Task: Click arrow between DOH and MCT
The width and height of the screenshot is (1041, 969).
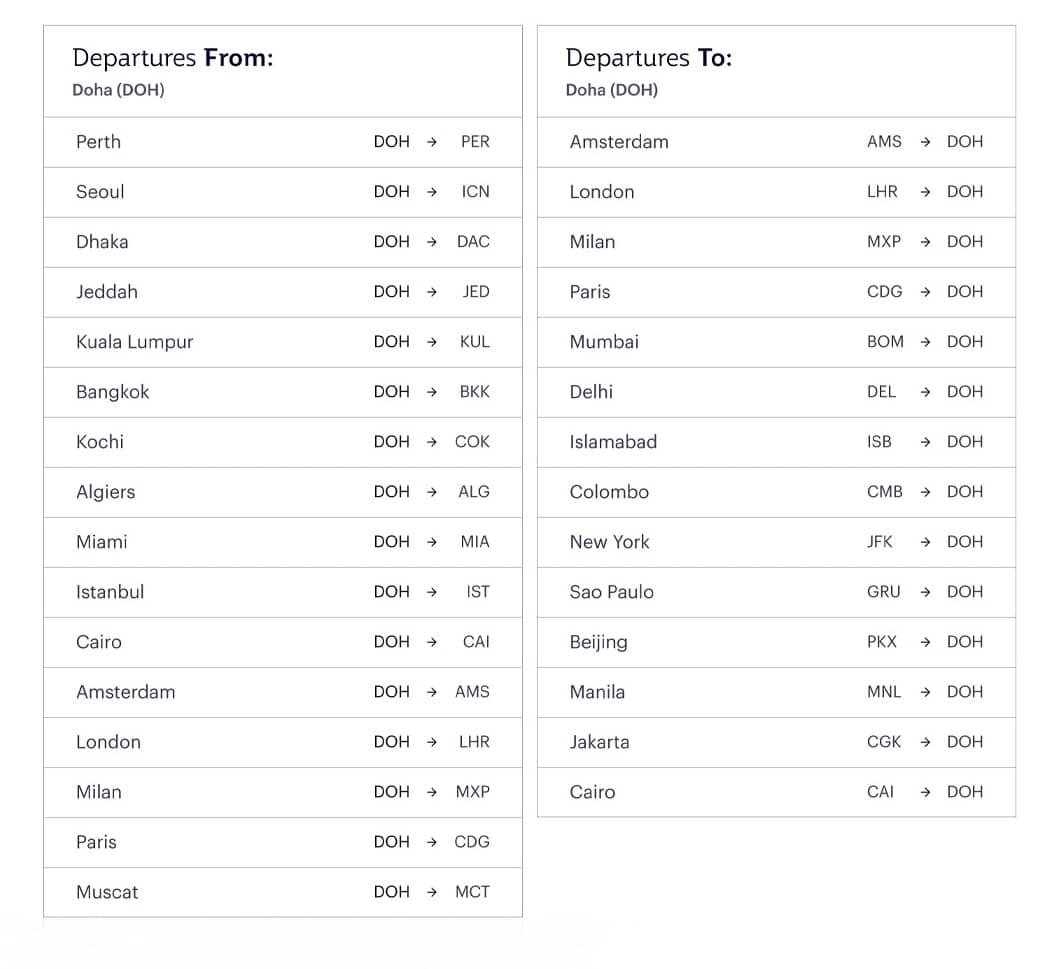Action: point(432,892)
